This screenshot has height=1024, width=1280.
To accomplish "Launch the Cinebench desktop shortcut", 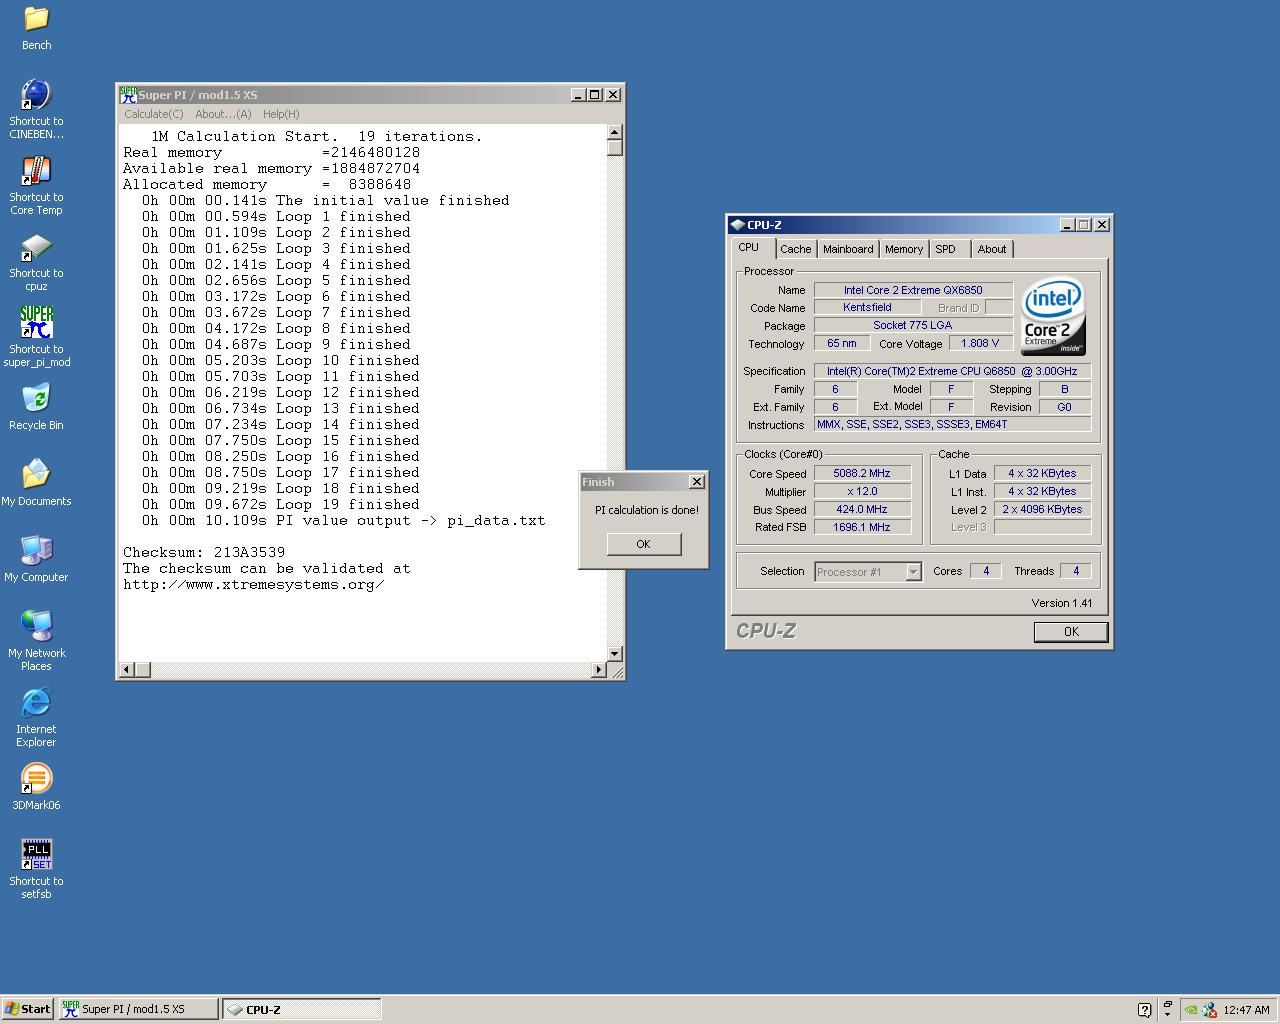I will (x=36, y=95).
